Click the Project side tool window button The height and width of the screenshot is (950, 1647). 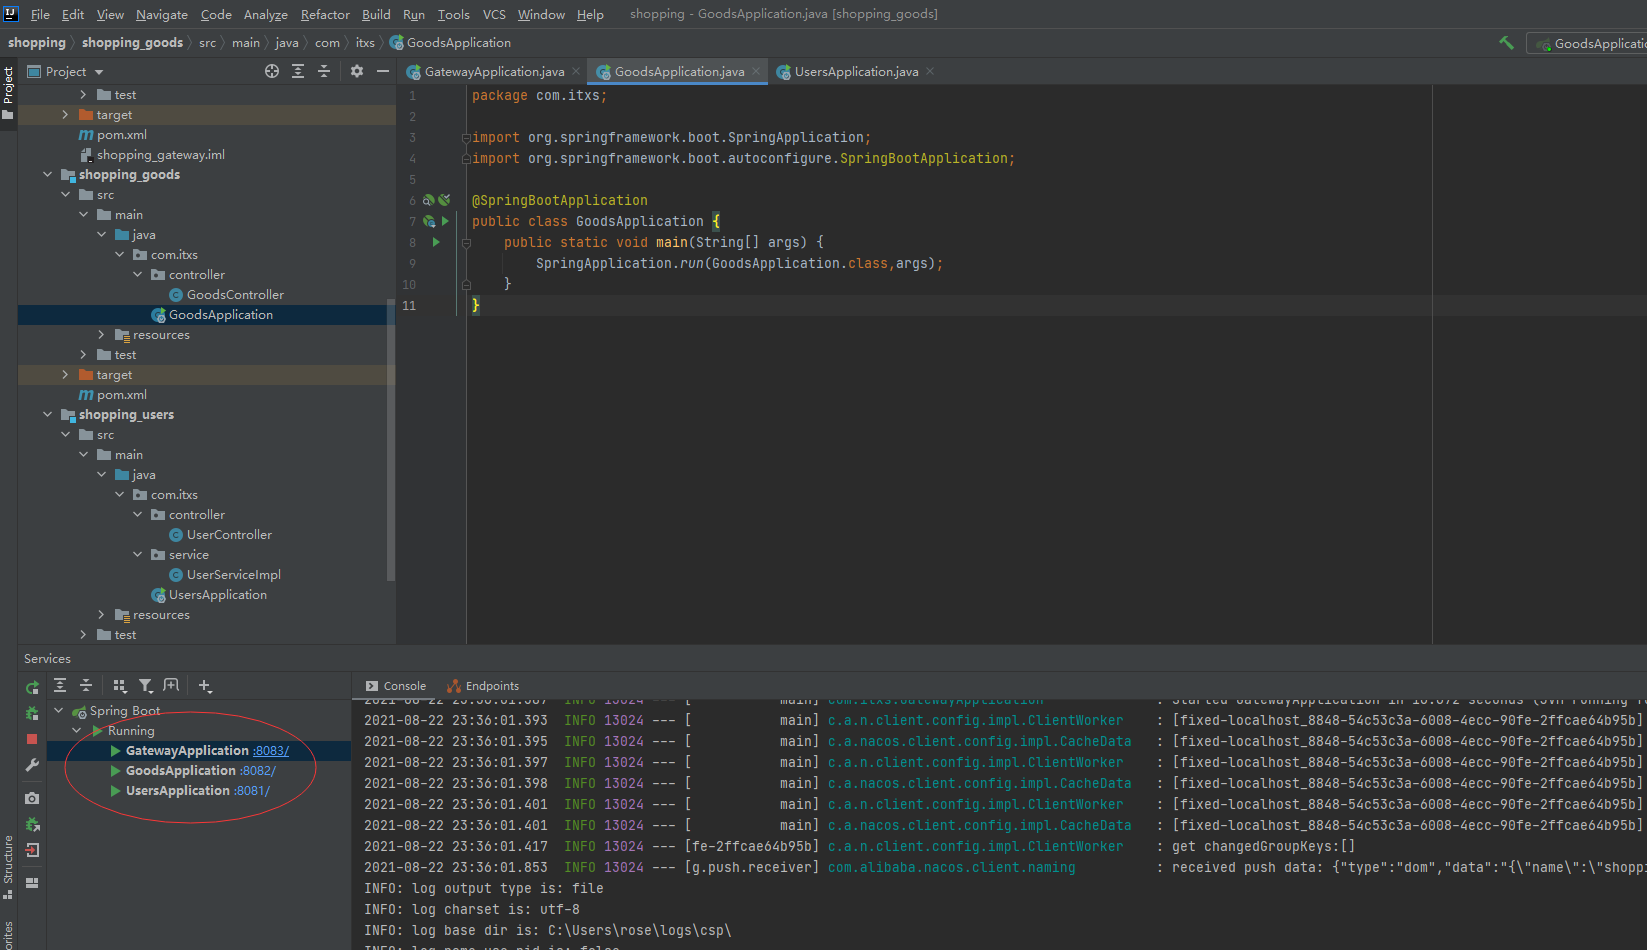tap(8, 92)
